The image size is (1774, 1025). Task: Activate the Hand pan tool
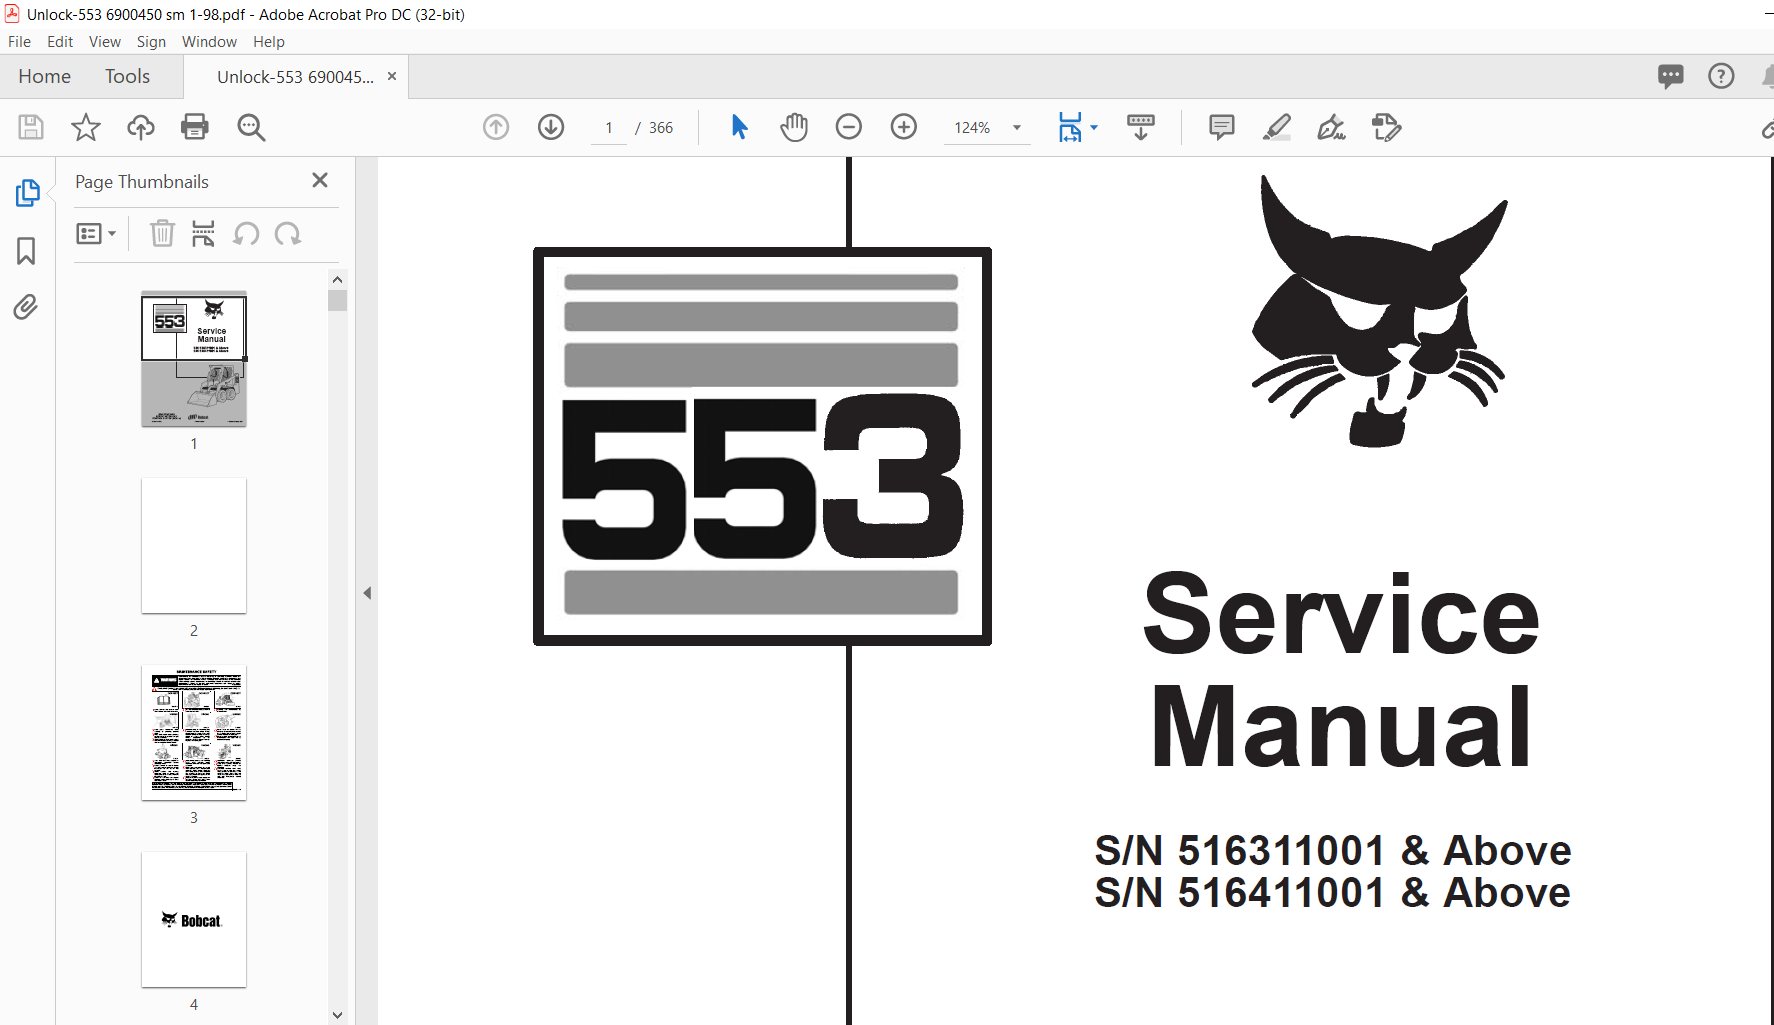point(794,127)
